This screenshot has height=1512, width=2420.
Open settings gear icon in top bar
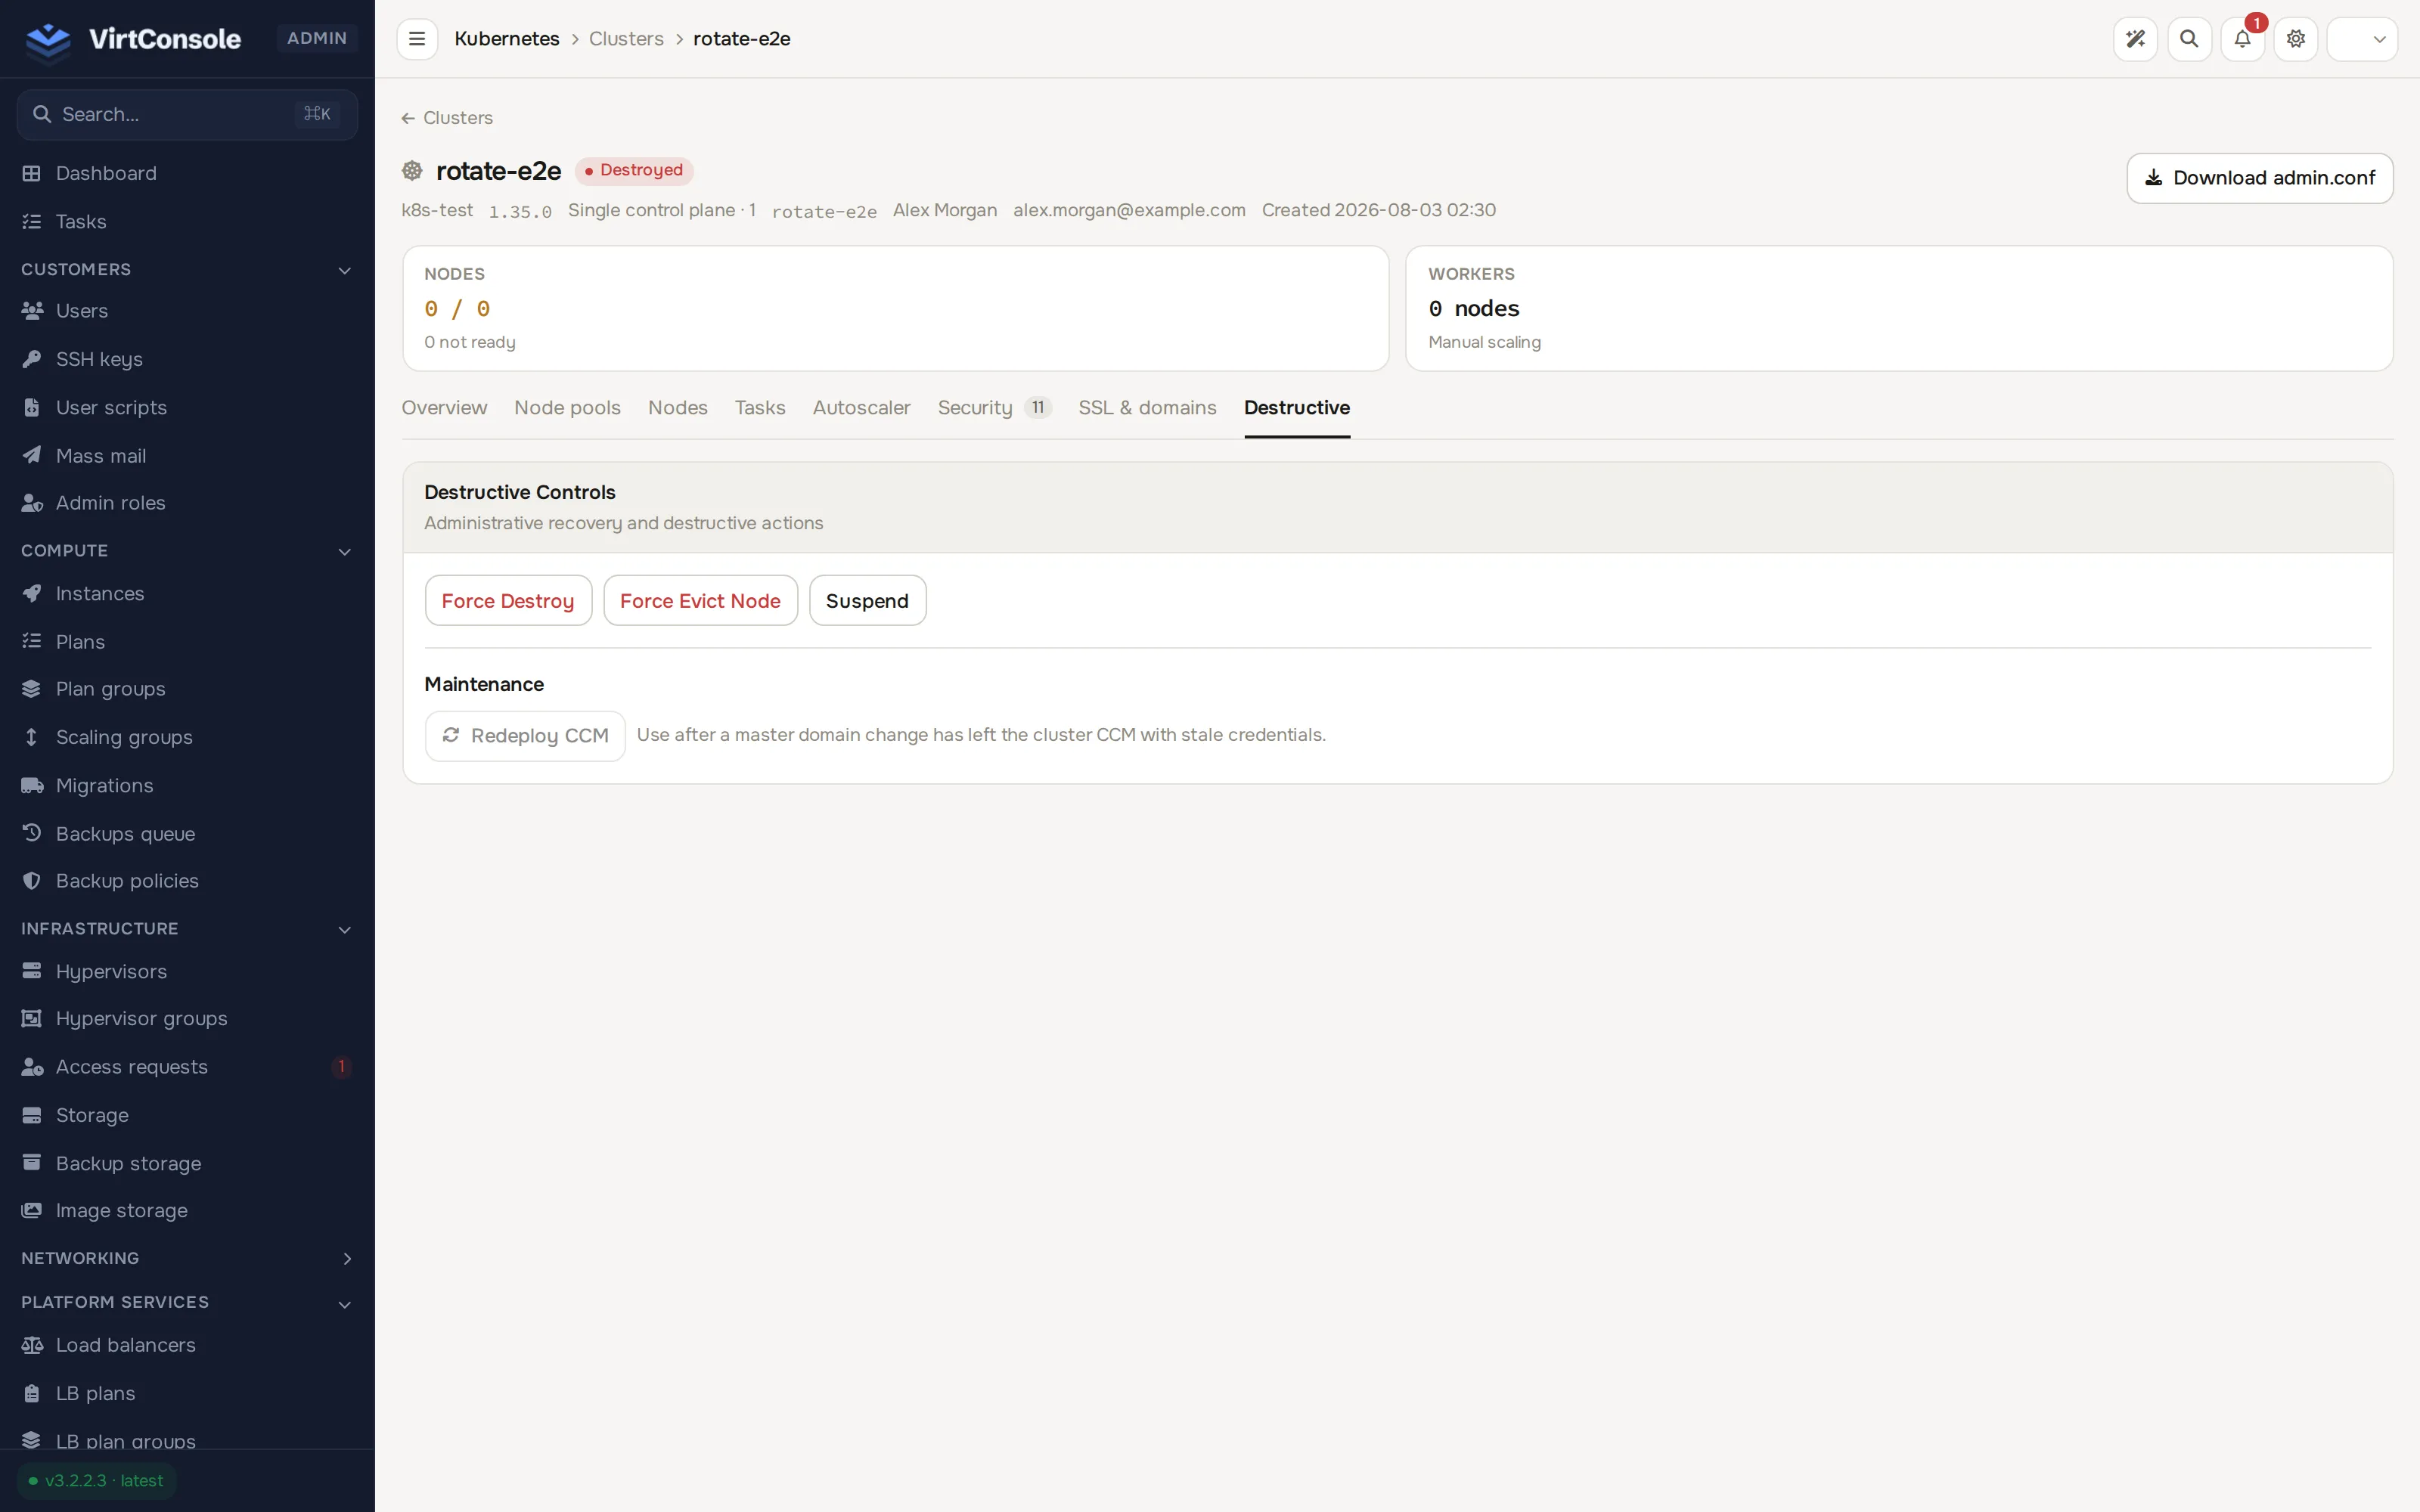point(2296,39)
